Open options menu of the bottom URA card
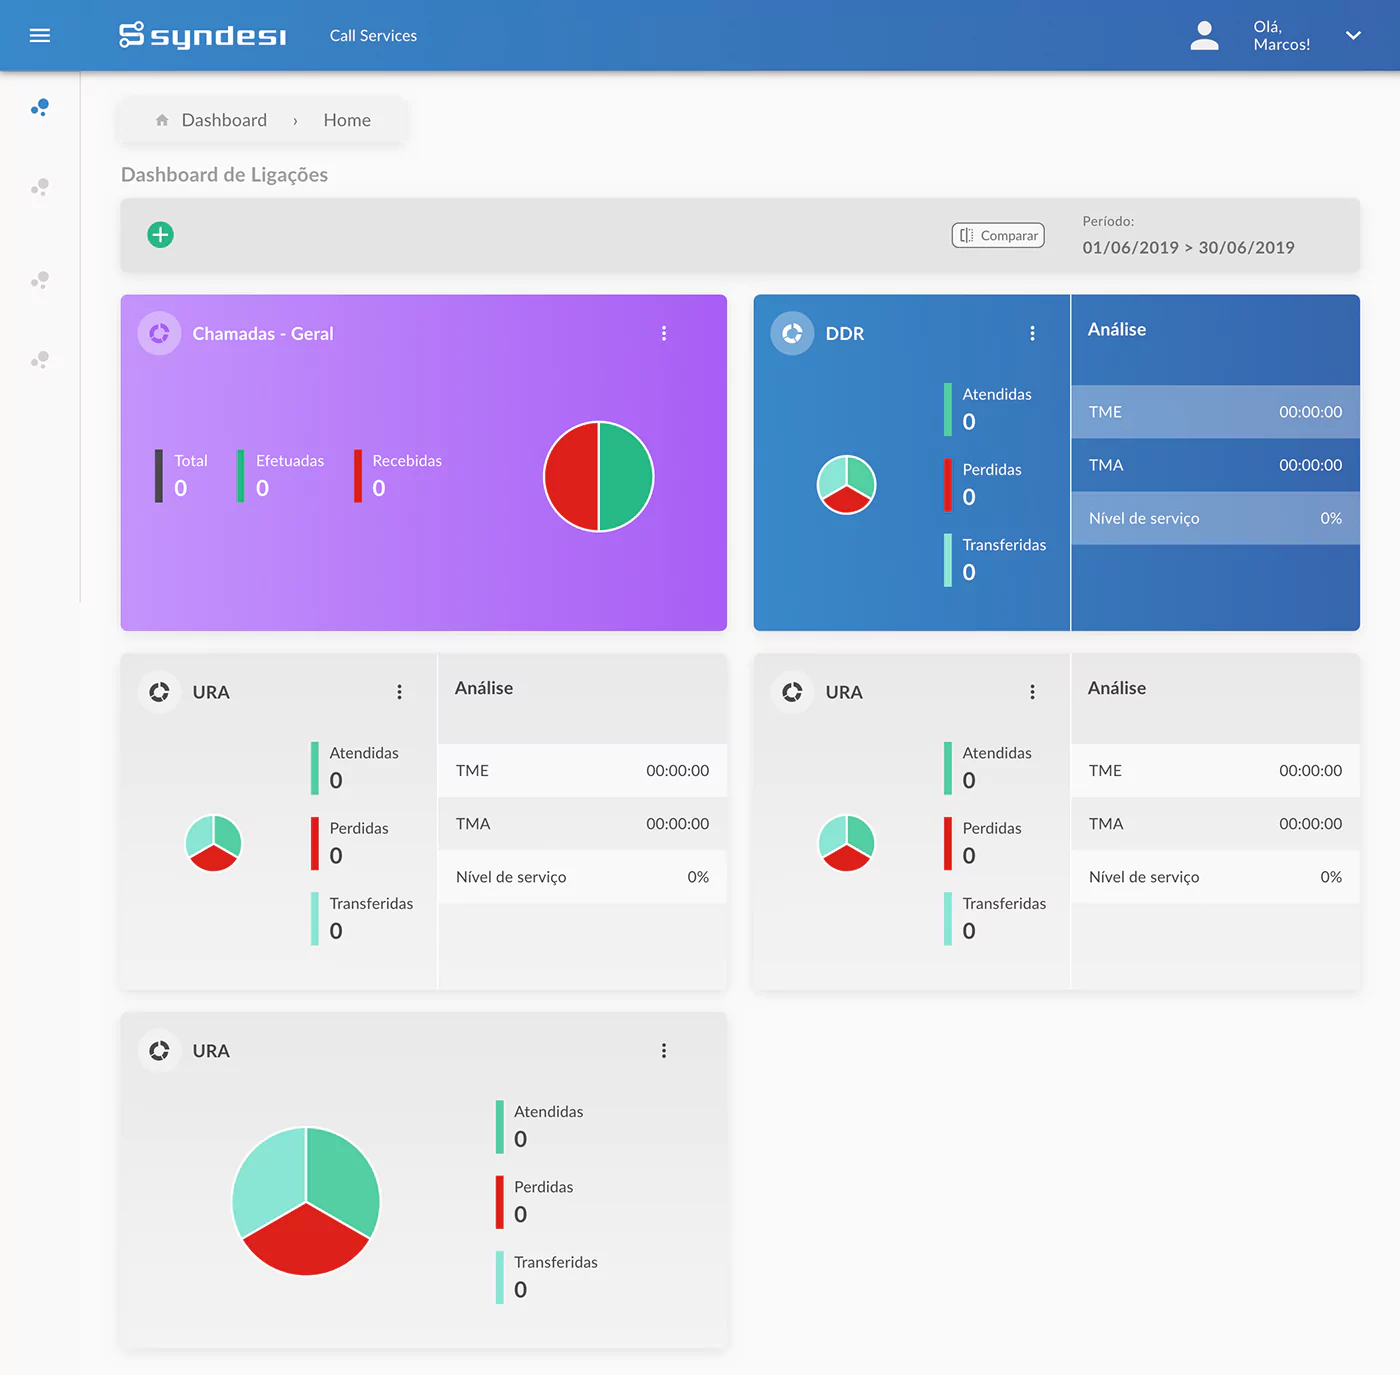The width and height of the screenshot is (1400, 1375). tap(664, 1051)
